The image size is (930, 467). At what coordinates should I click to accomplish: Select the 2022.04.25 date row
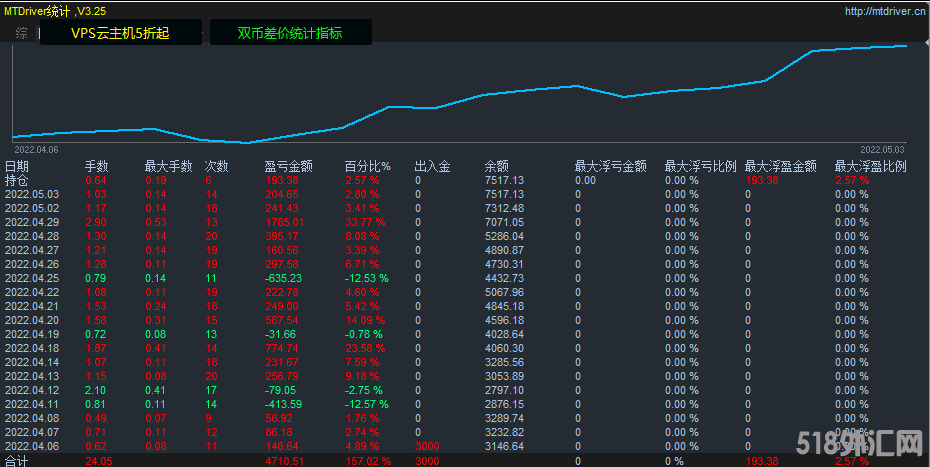click(32, 278)
